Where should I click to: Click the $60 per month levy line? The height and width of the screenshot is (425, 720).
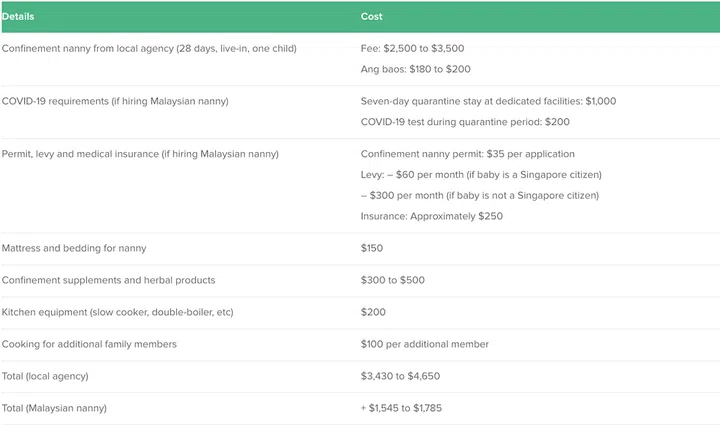pyautogui.click(x=479, y=174)
